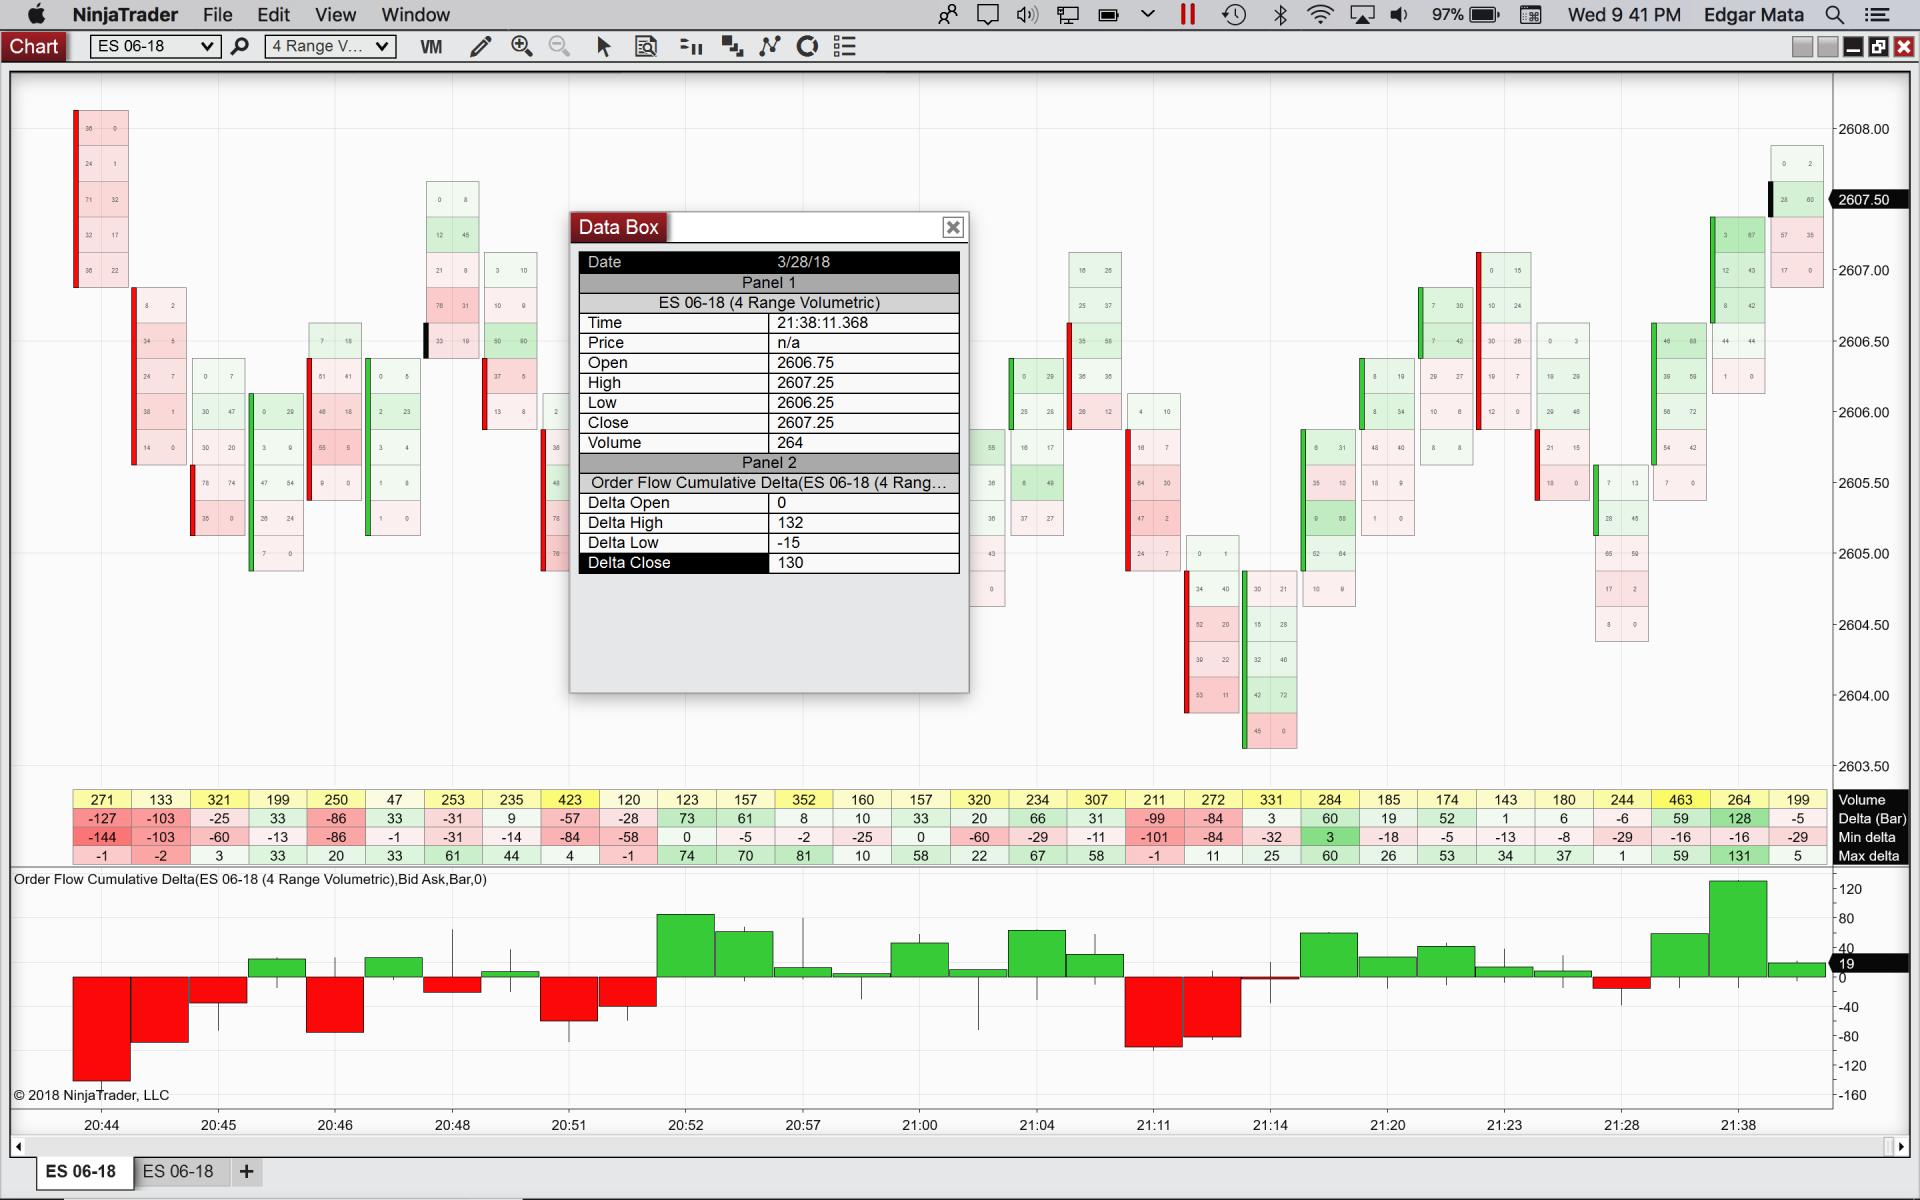Expand the ES 06-18 instrument dropdown
1920x1200 pixels.
(x=206, y=46)
